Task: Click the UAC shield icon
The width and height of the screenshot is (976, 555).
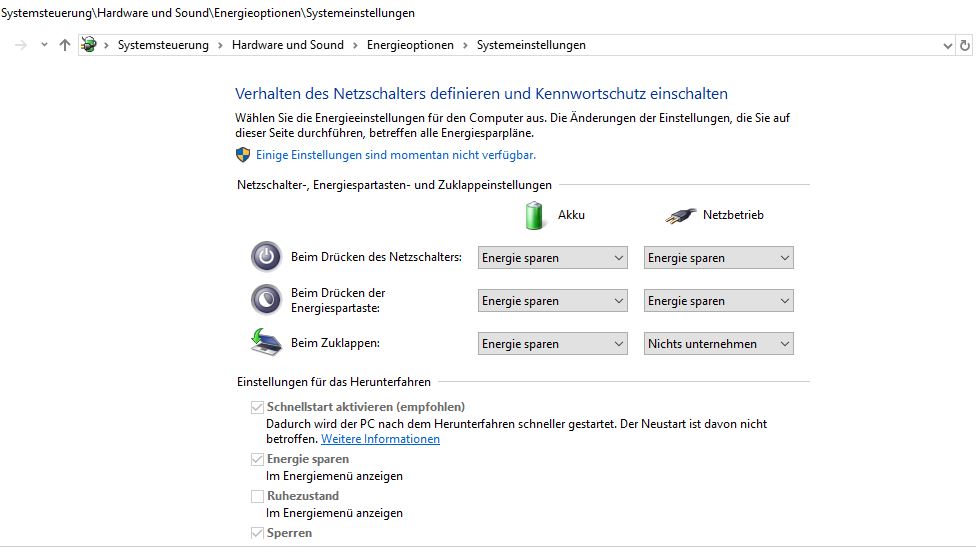Action: [x=243, y=155]
